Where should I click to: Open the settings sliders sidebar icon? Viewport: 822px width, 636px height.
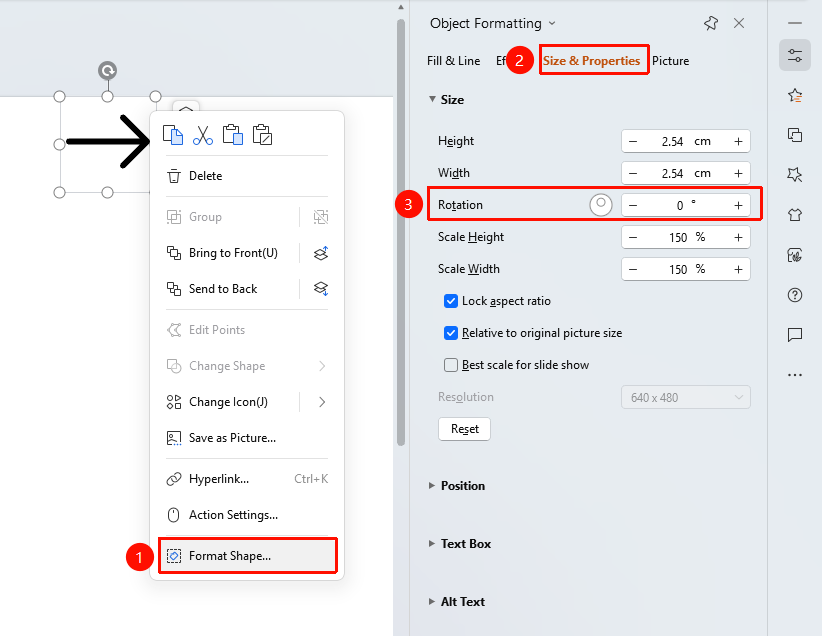point(795,55)
